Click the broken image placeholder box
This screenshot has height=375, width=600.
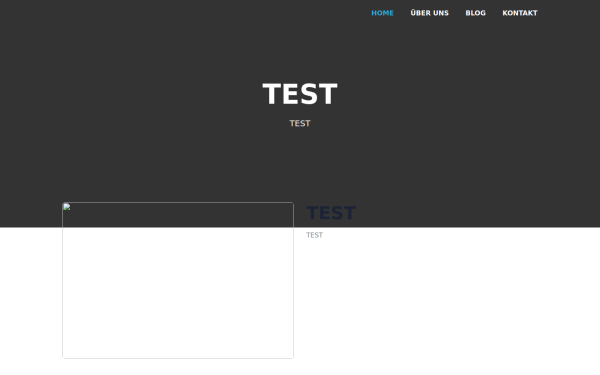(x=178, y=280)
